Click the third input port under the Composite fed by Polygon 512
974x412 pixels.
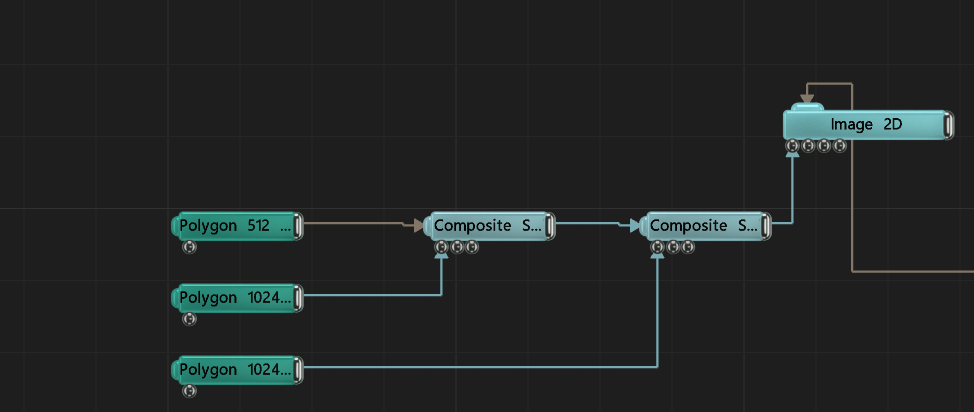pyautogui.click(x=473, y=247)
